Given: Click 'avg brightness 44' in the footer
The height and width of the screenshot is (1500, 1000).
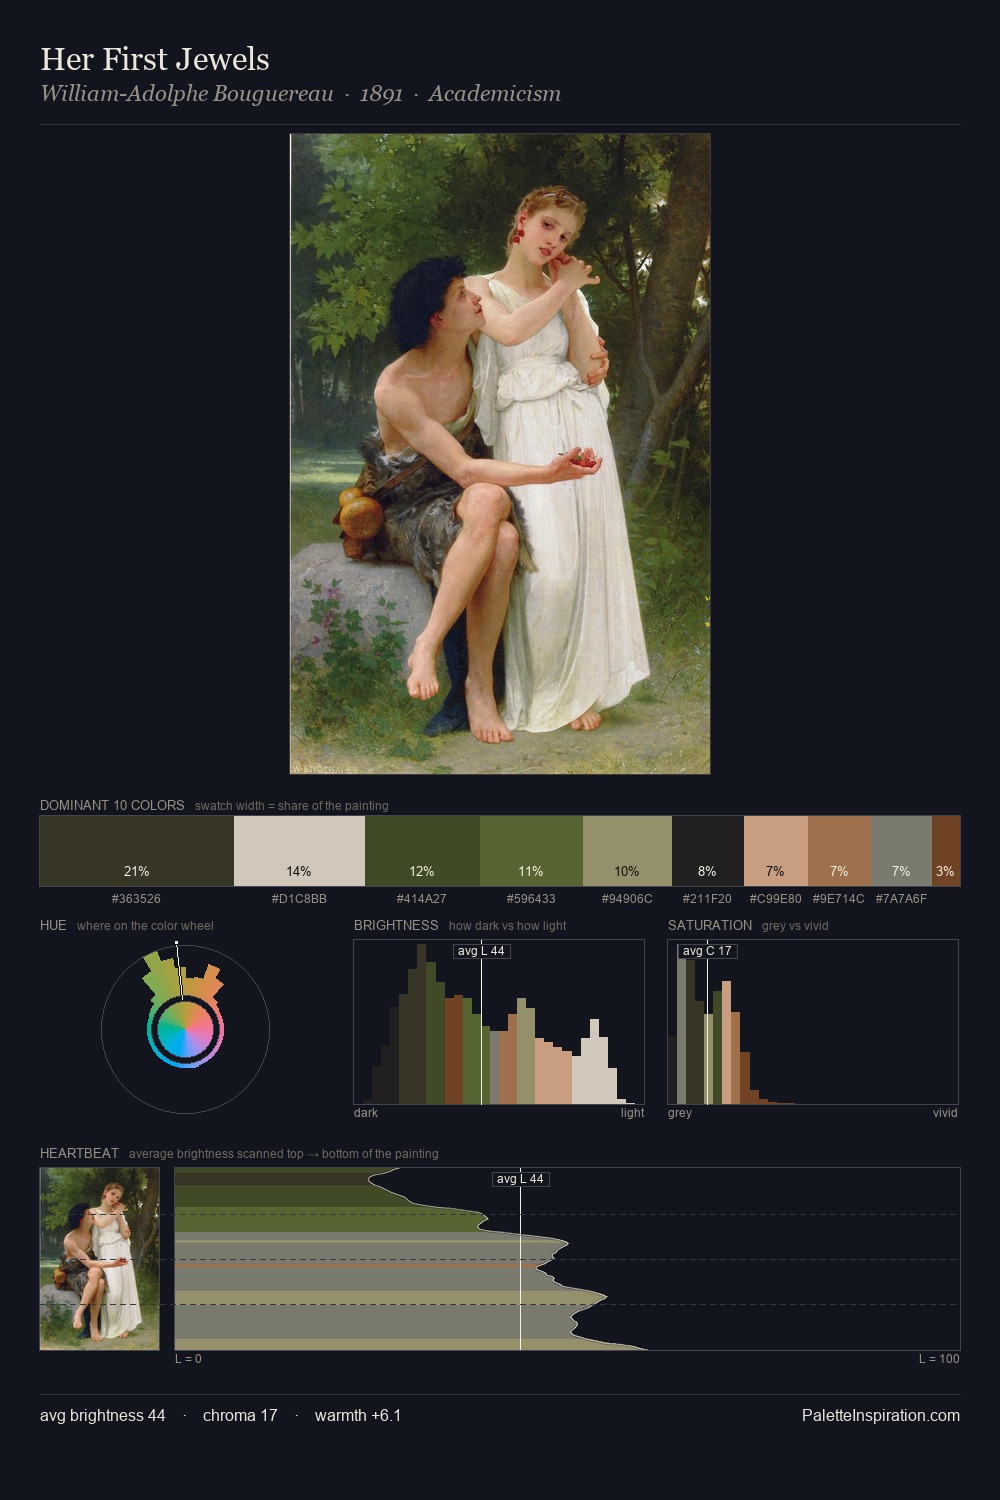Looking at the screenshot, I should (x=103, y=1415).
